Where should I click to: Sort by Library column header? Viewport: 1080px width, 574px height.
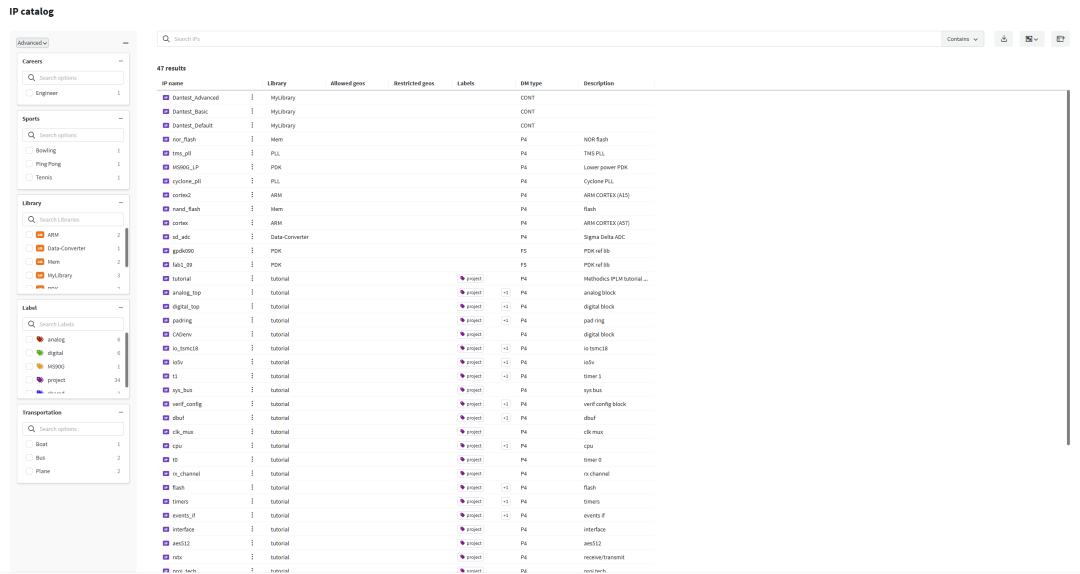[277, 83]
